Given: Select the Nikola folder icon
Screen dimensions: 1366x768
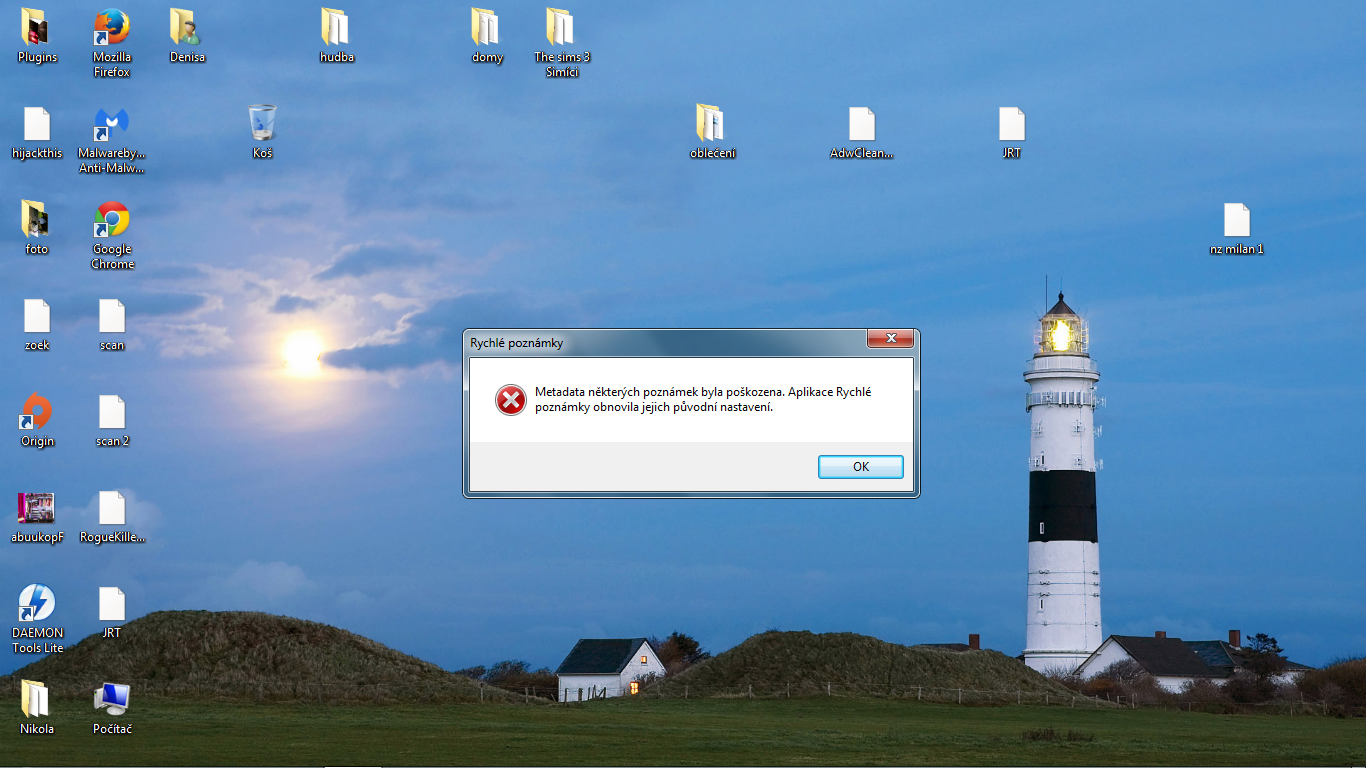Looking at the screenshot, I should (37, 699).
